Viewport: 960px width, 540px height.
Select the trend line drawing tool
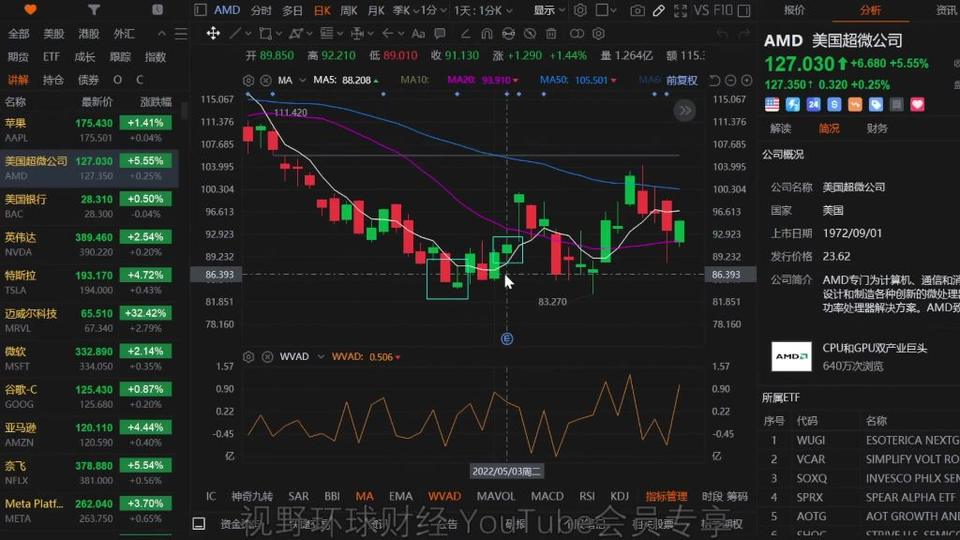235,33
